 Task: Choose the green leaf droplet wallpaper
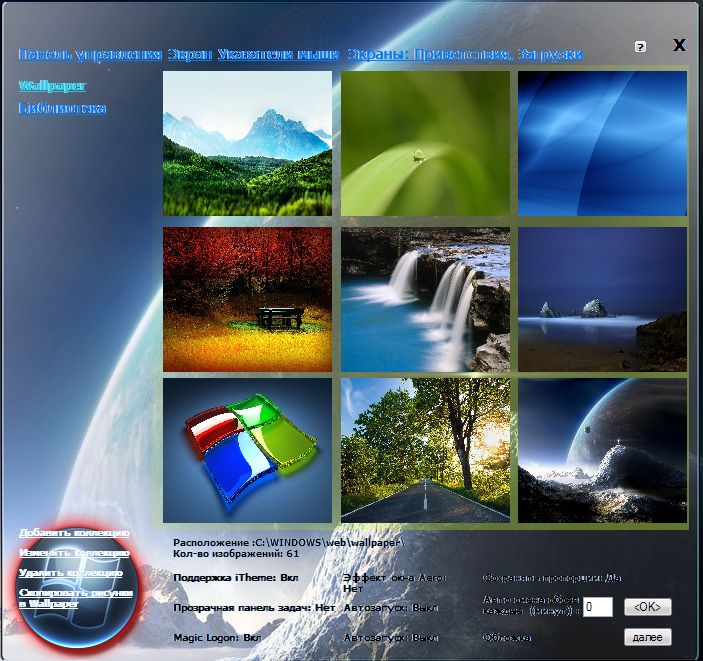pyautogui.click(x=425, y=144)
